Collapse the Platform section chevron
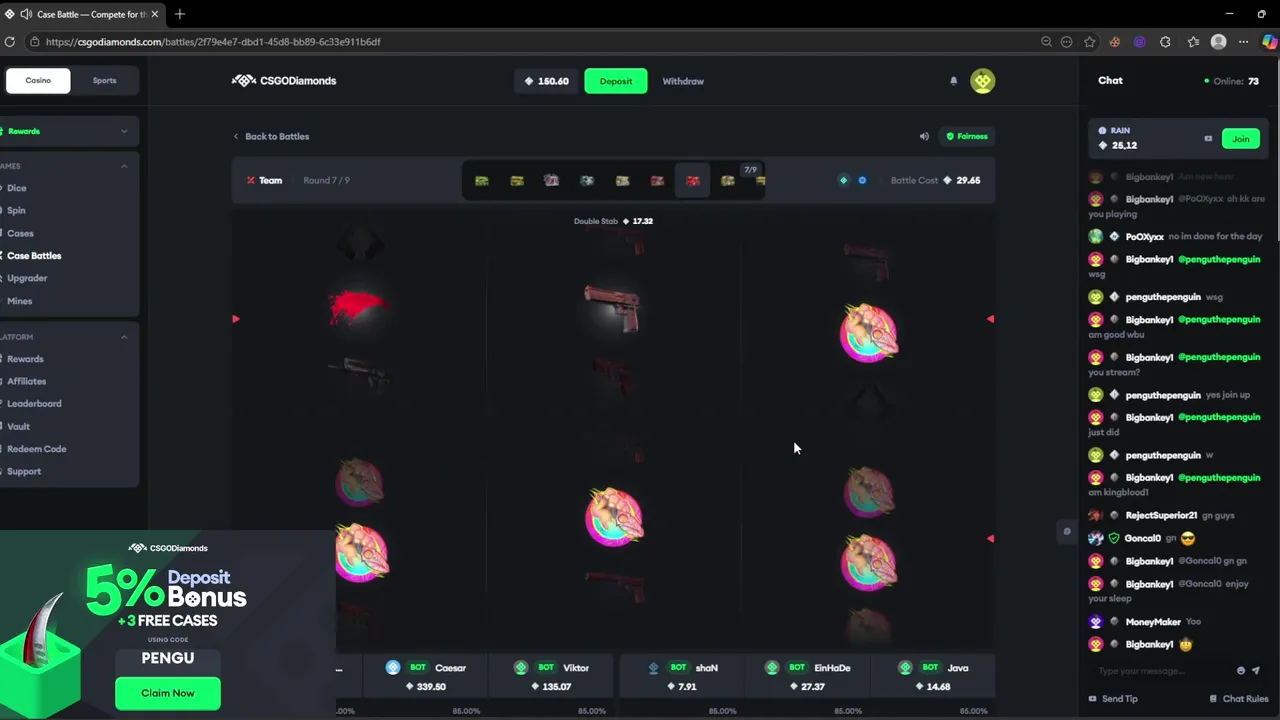This screenshot has height=720, width=1280. (124, 337)
